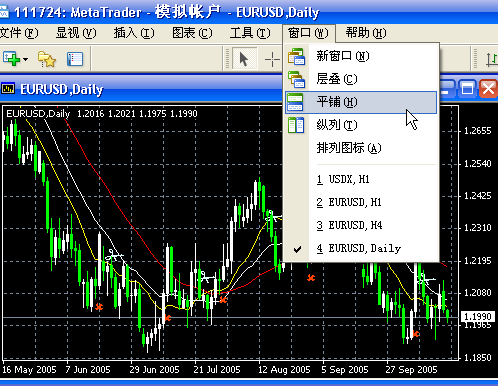Click the 纵列 columns menu icon
The width and height of the screenshot is (498, 386).
point(296,125)
